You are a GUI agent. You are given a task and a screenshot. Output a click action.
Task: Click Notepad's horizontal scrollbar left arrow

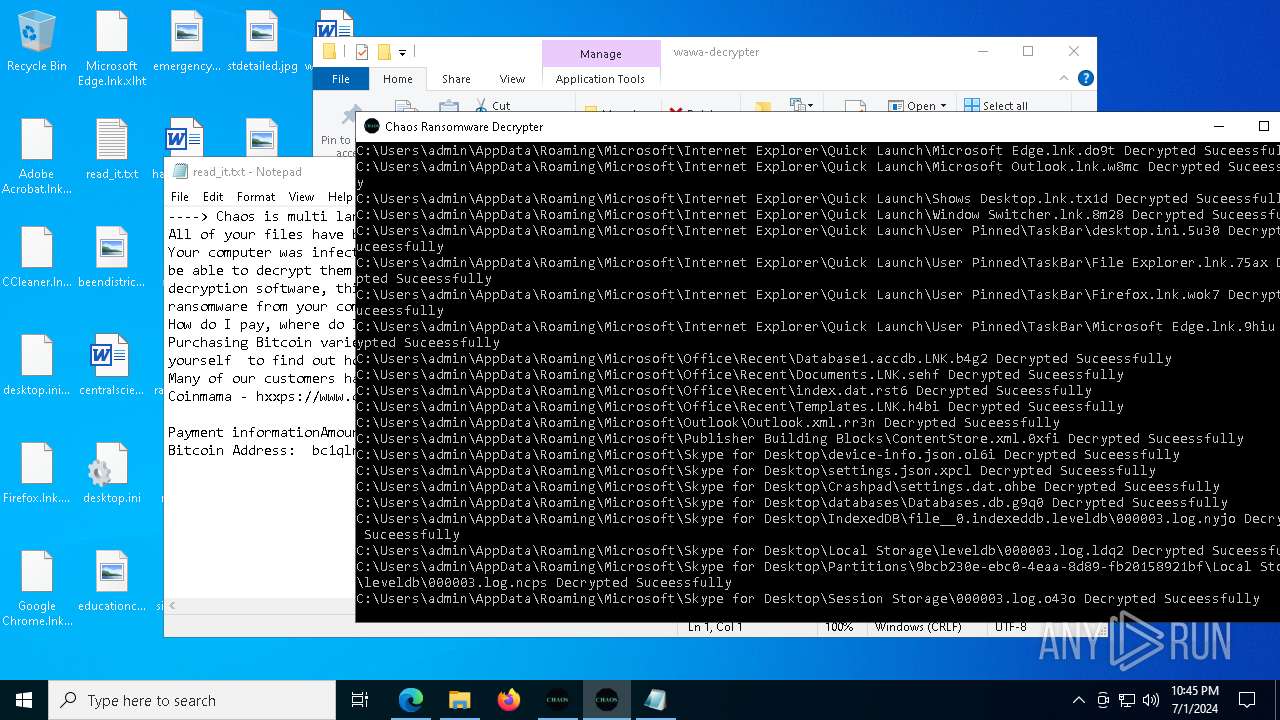[x=172, y=605]
